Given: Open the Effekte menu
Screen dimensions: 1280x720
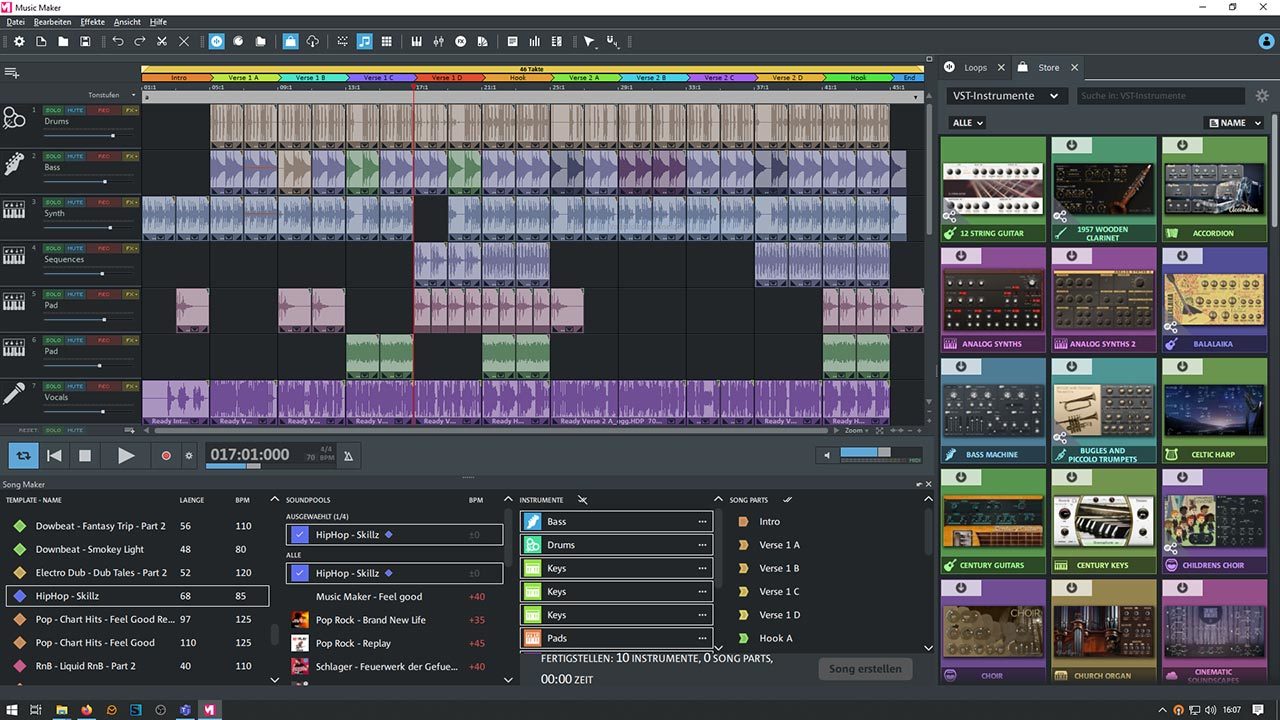Looking at the screenshot, I should (92, 22).
